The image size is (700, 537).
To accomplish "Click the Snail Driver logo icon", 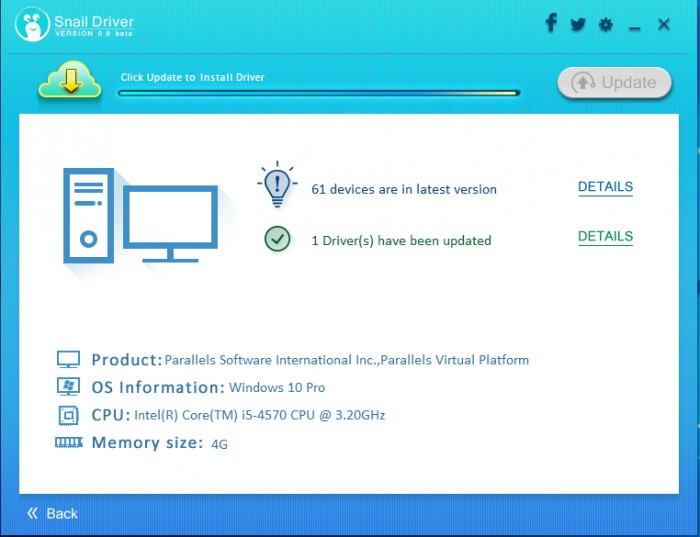I will (x=32, y=25).
